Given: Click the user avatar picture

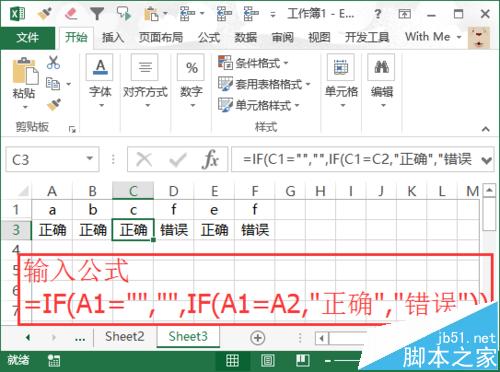Looking at the screenshot, I should point(479,38).
